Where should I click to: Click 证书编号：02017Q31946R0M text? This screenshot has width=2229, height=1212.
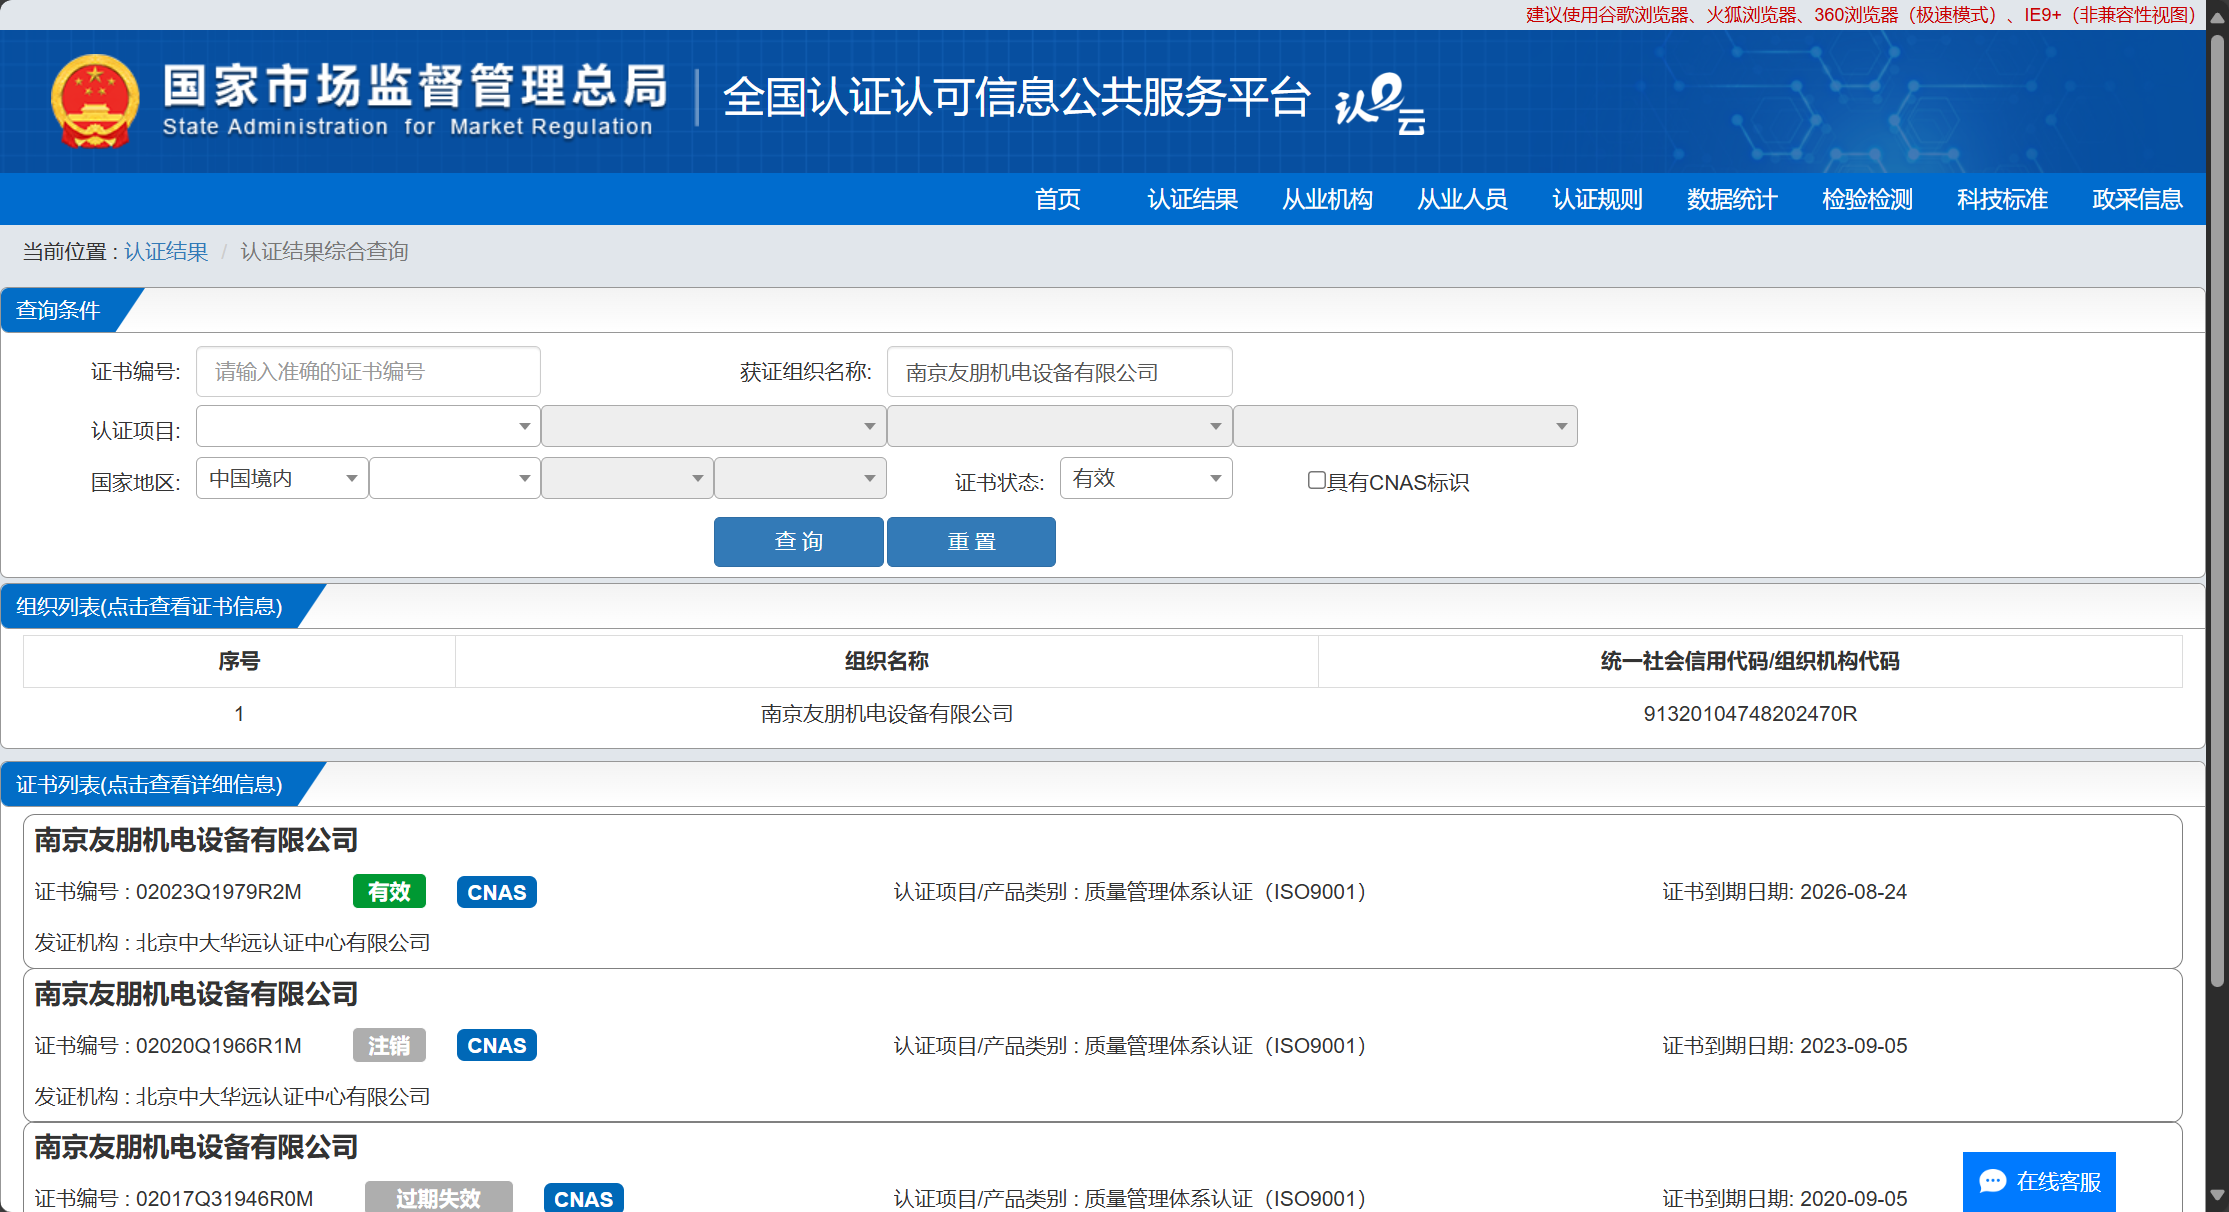174,1199
